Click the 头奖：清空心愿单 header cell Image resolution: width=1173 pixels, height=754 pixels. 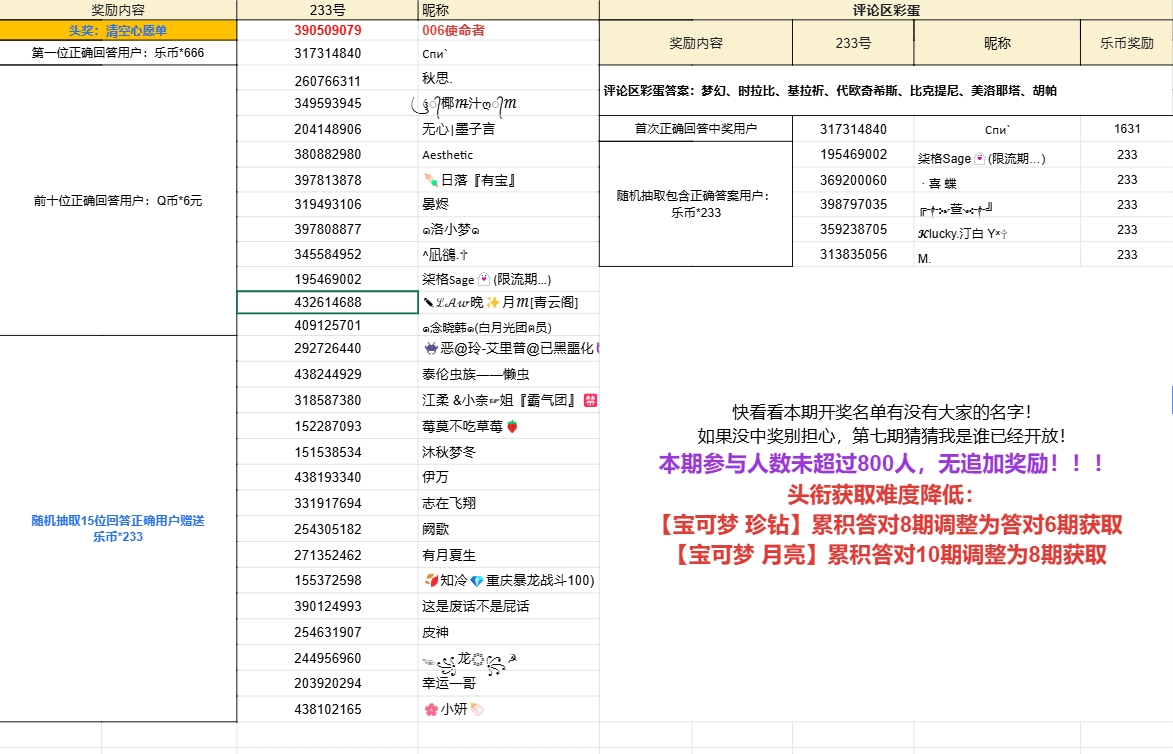point(118,31)
